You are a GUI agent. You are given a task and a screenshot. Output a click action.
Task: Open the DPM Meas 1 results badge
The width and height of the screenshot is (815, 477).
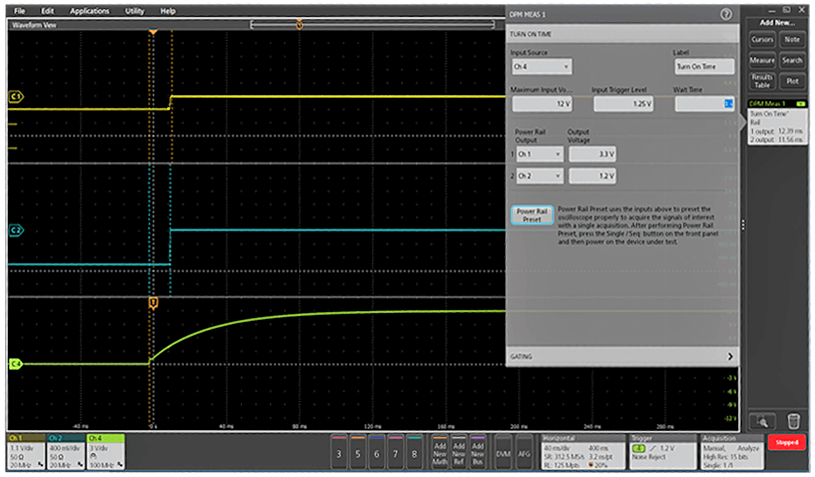coord(778,122)
